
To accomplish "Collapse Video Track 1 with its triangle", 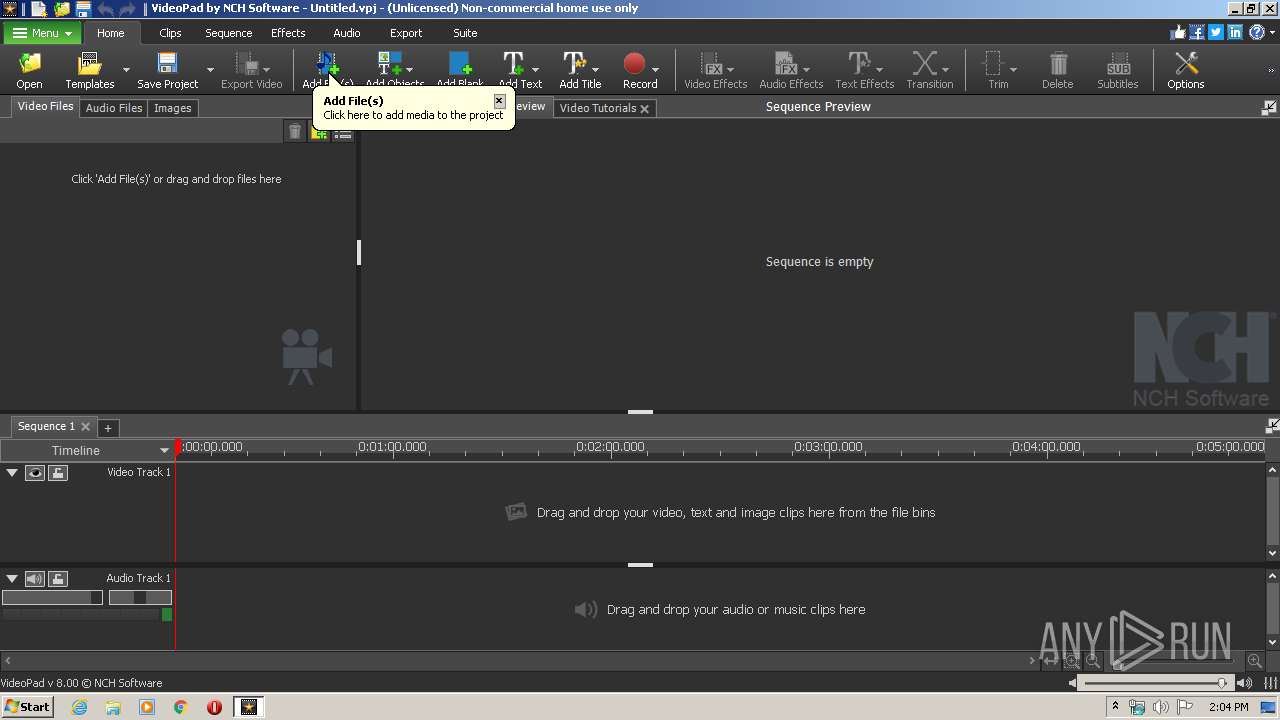I will click(12, 473).
